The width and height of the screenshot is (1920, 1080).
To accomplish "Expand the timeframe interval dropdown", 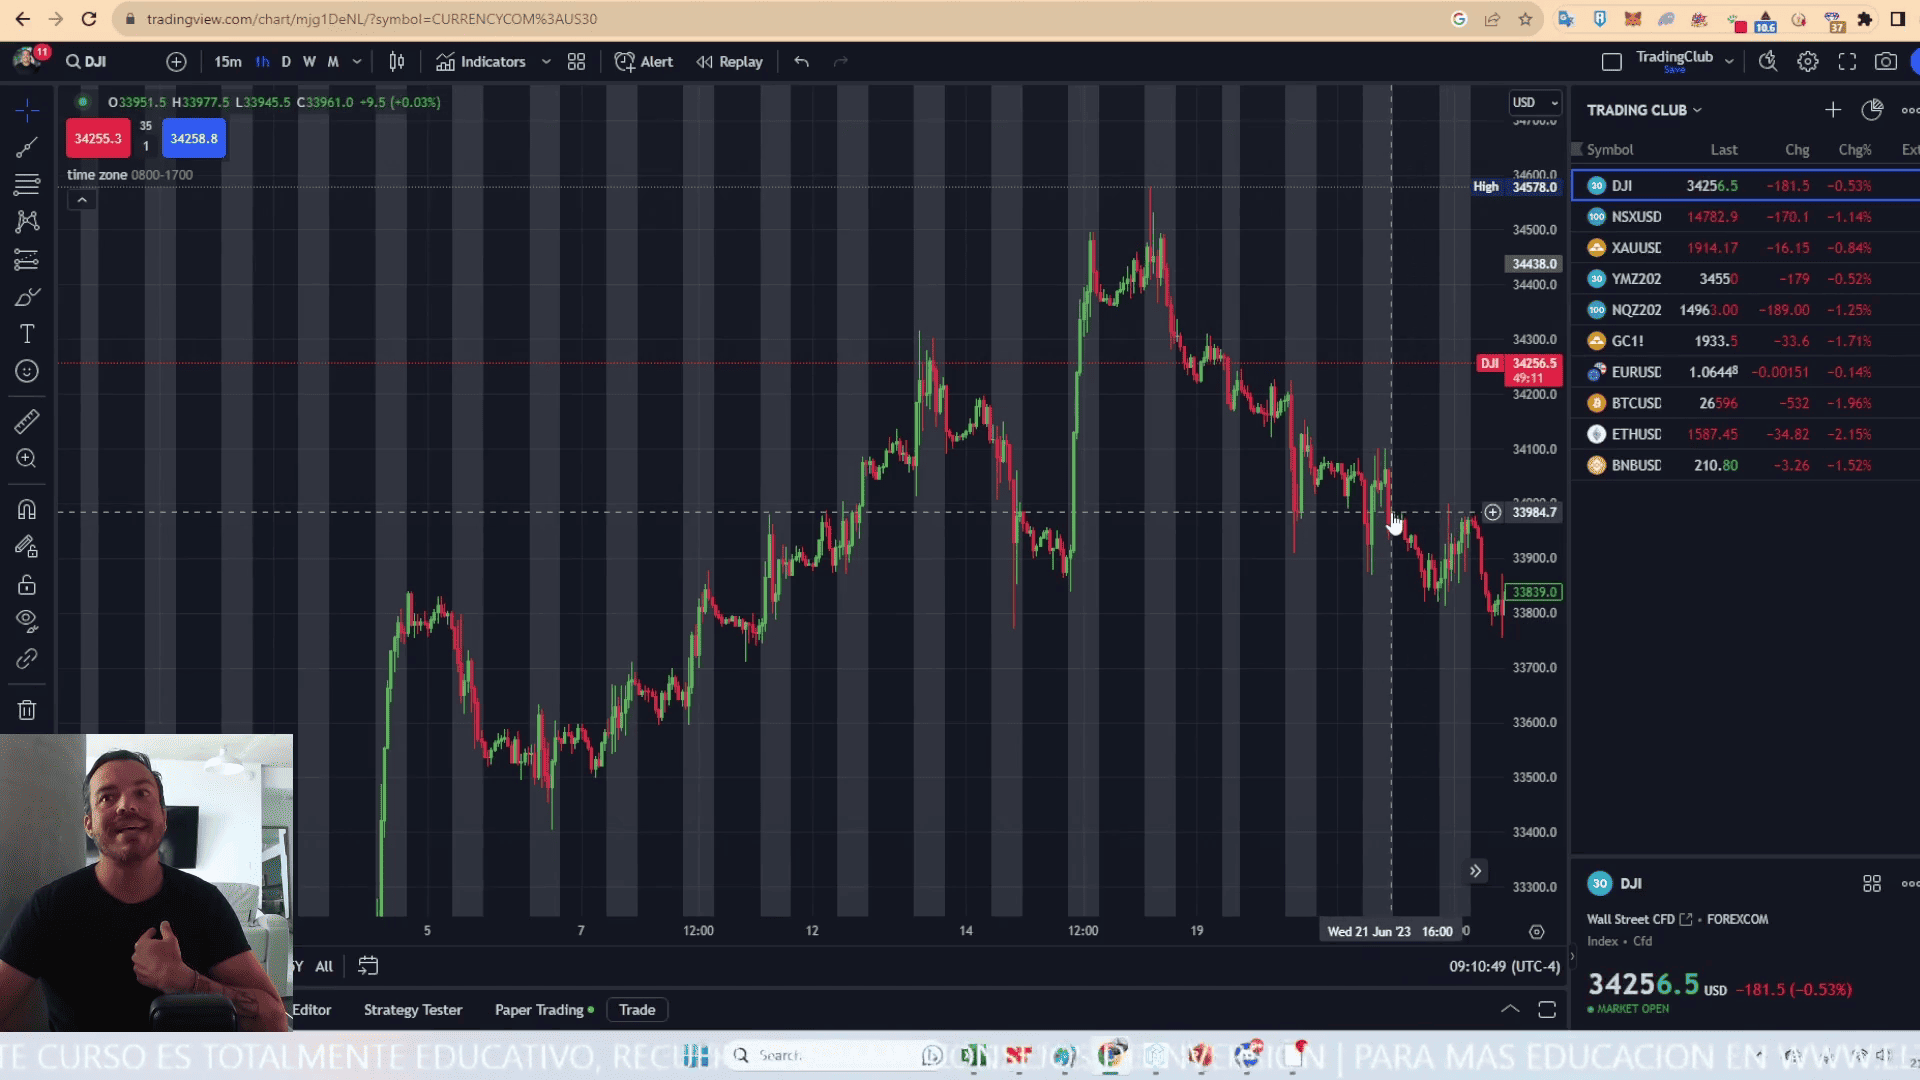I will point(357,62).
